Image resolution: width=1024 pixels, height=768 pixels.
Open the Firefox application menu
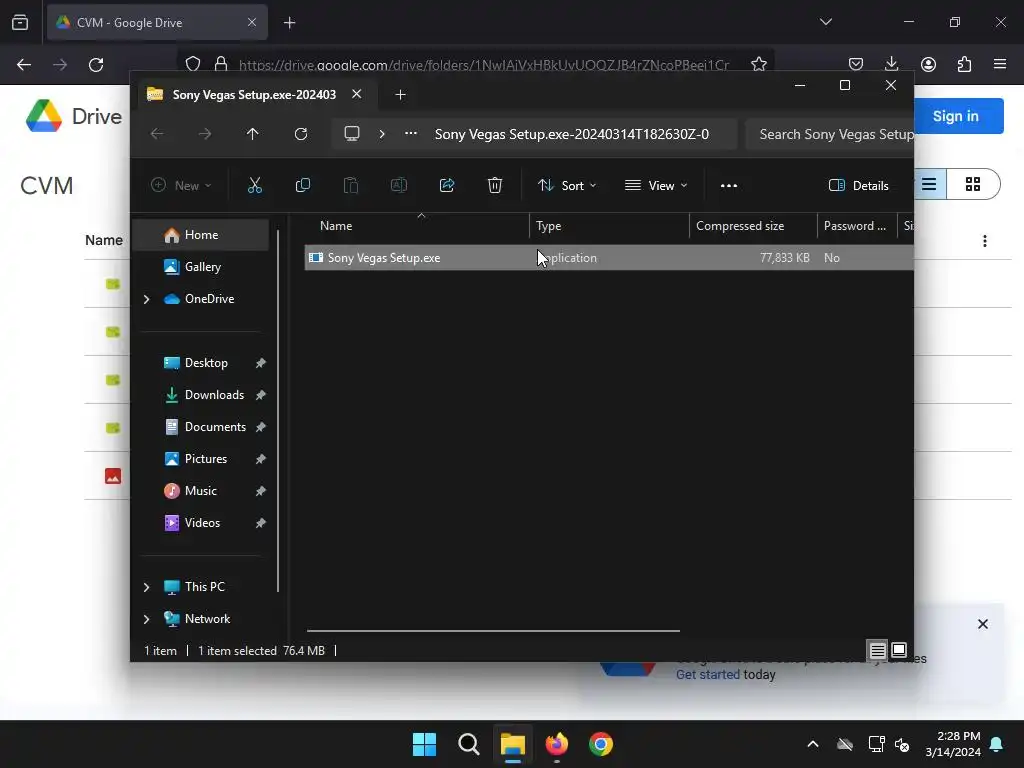(1000, 64)
